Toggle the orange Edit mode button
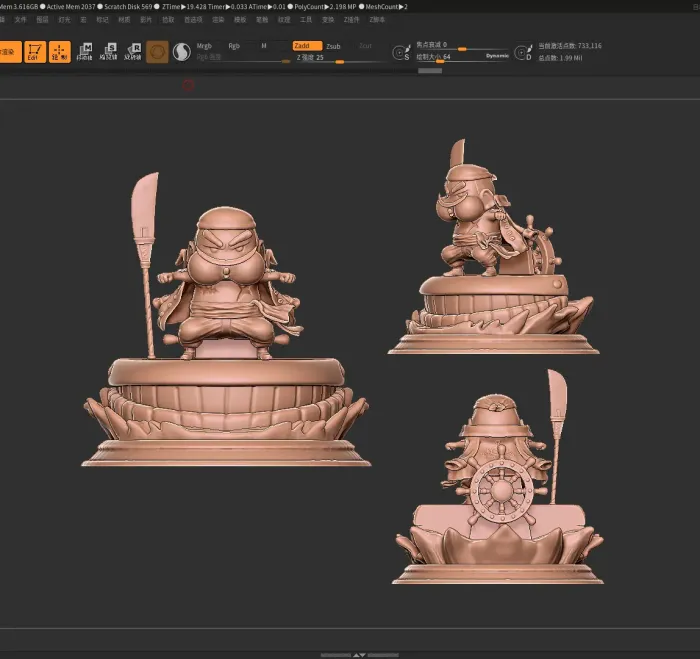The image size is (700, 659). (x=35, y=52)
